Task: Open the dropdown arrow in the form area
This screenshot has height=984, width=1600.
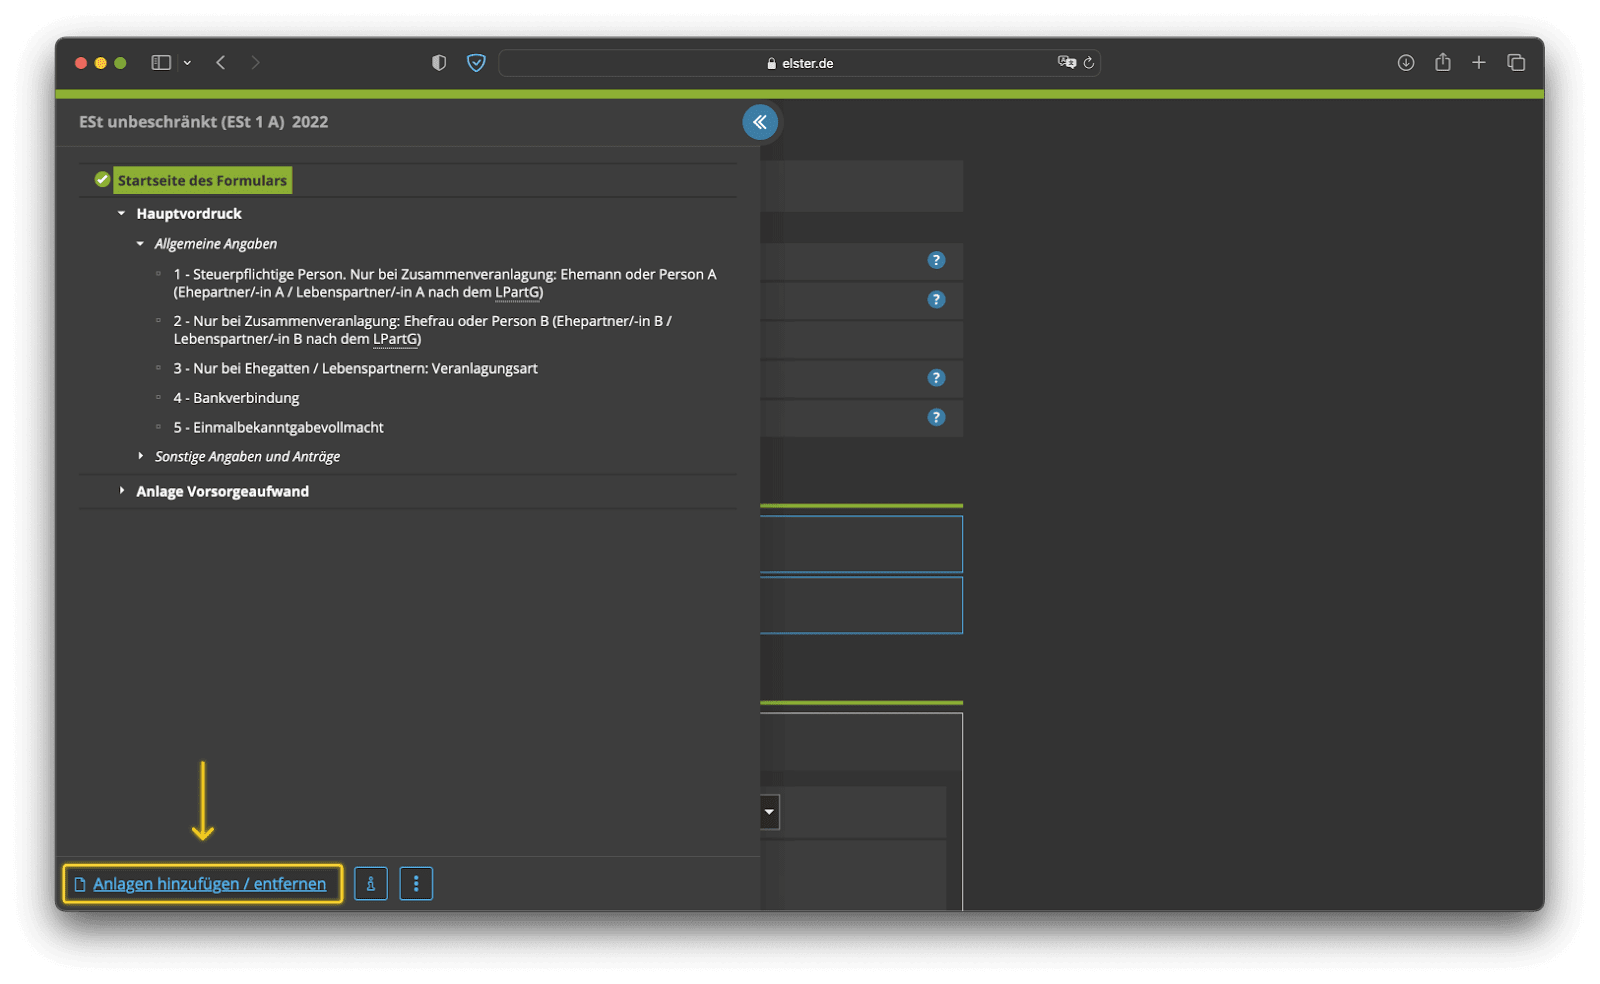Action: [x=769, y=812]
